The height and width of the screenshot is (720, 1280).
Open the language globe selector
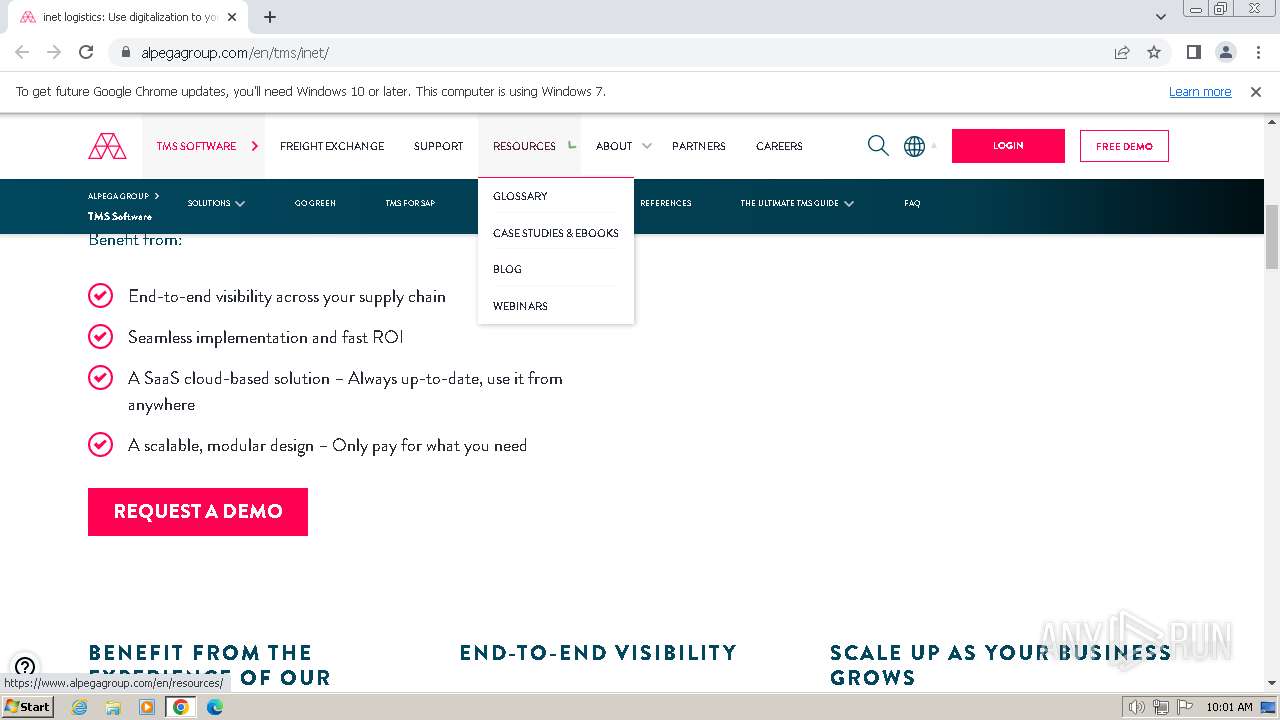pos(914,146)
